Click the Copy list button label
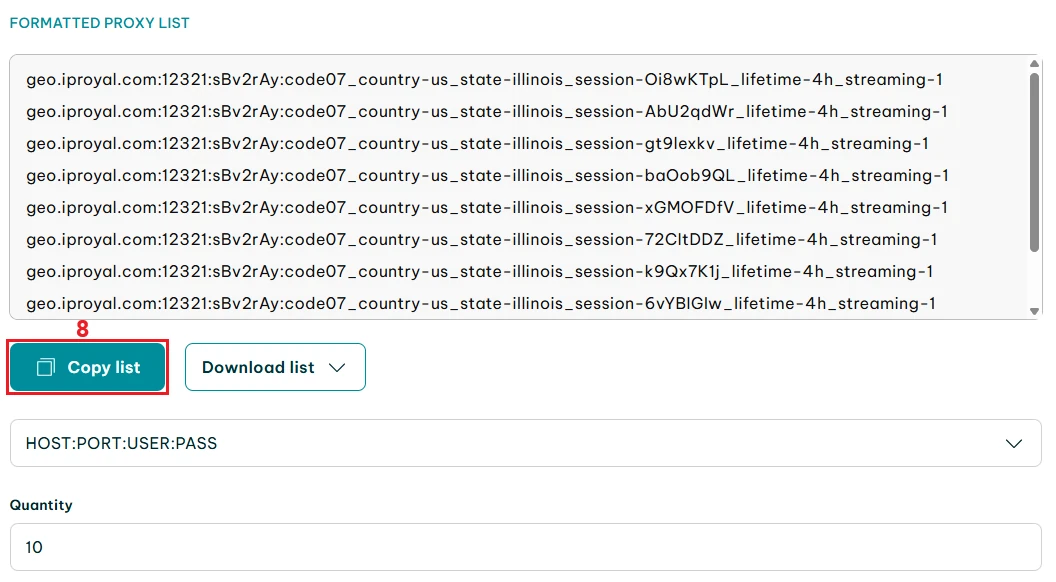The image size is (1056, 582). point(104,368)
